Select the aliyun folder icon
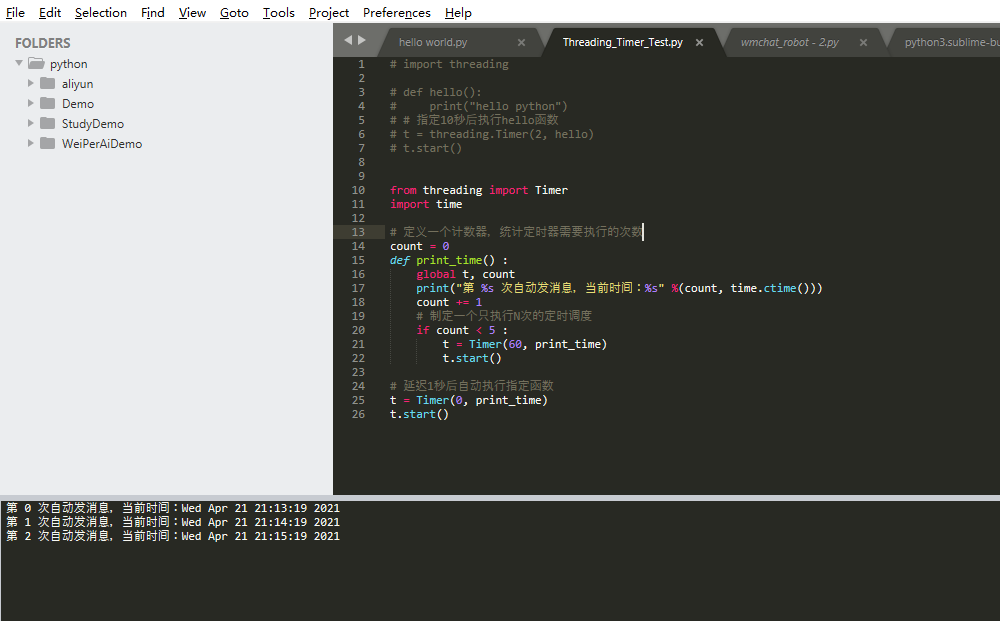The height and width of the screenshot is (621, 1000). 47,83
